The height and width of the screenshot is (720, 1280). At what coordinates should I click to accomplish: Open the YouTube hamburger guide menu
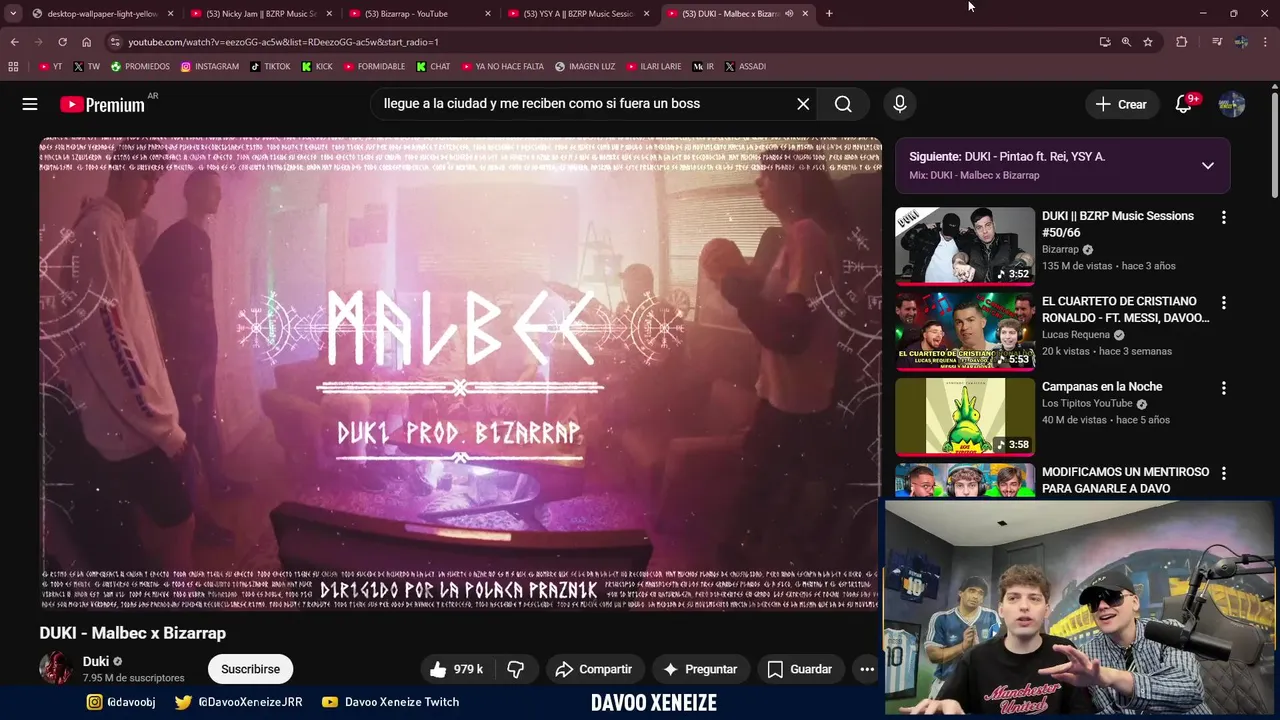30,104
